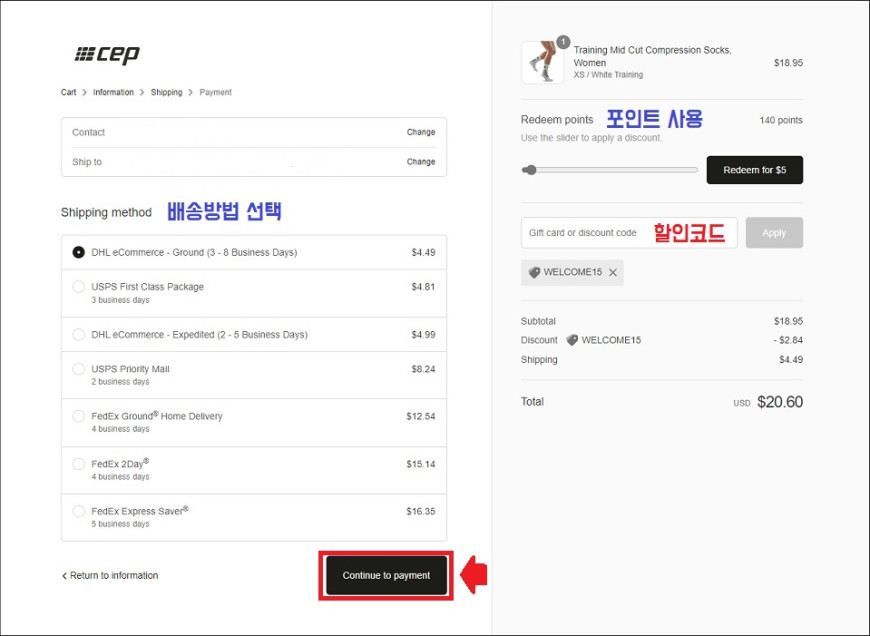
Task: Click the redeem points slider handle
Action: tap(531, 170)
